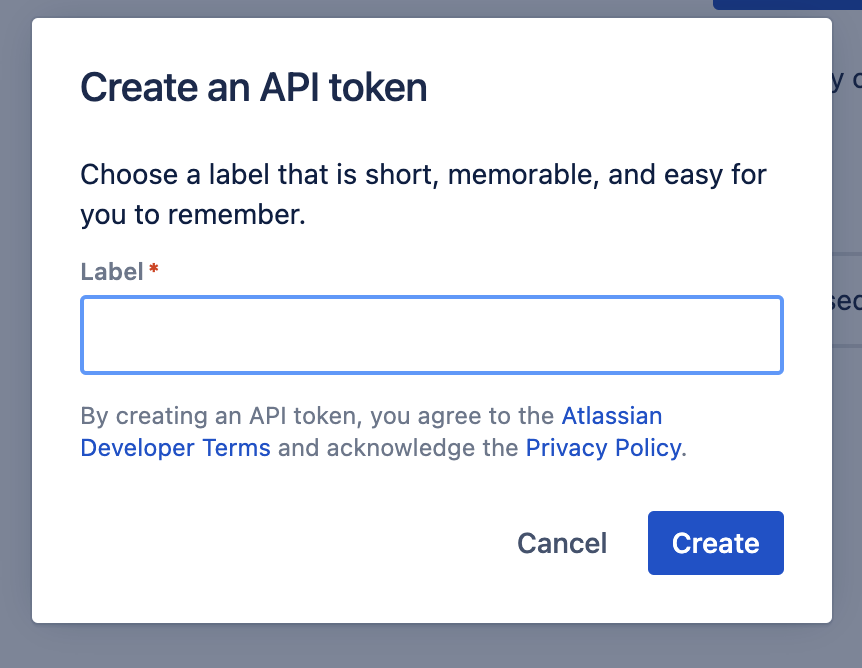Select the Label field to enter a name
Viewport: 862px width, 668px height.
(x=430, y=335)
